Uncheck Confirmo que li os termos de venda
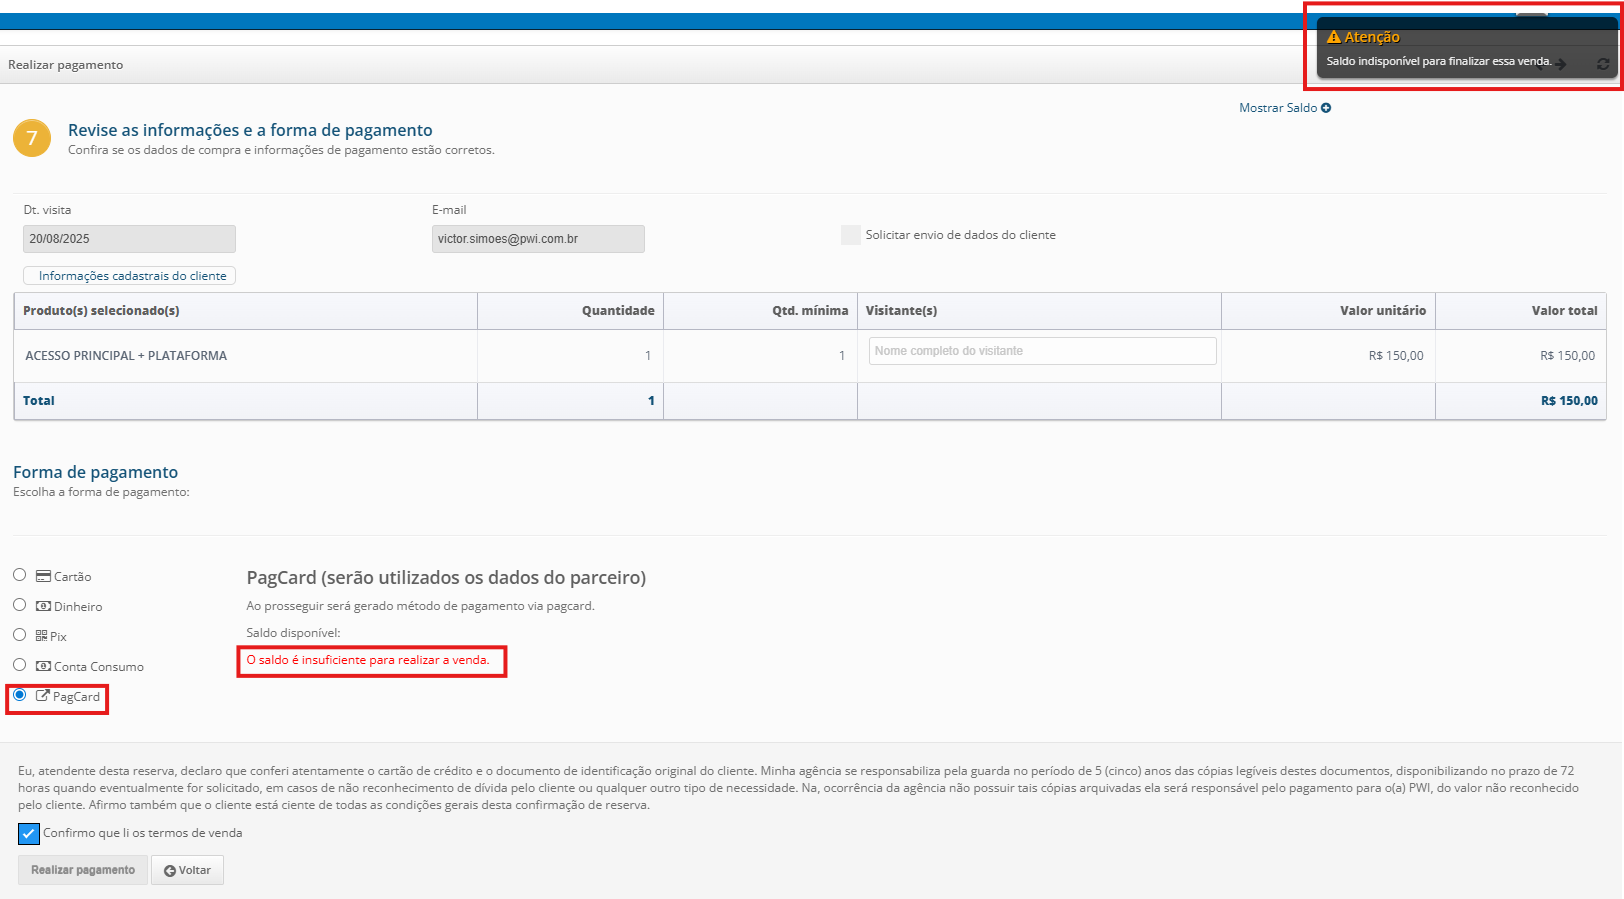Image resolution: width=1624 pixels, height=899 pixels. tap(29, 833)
